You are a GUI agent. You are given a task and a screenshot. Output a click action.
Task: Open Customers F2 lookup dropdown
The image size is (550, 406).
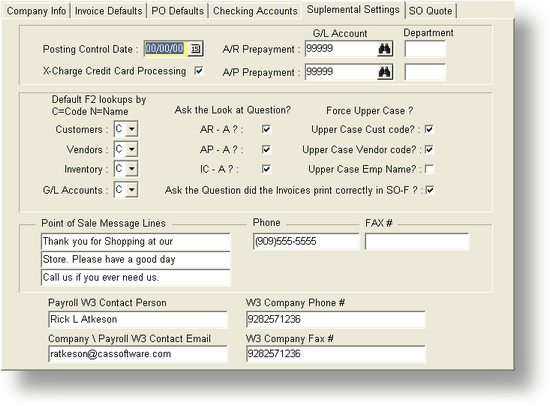[x=132, y=129]
